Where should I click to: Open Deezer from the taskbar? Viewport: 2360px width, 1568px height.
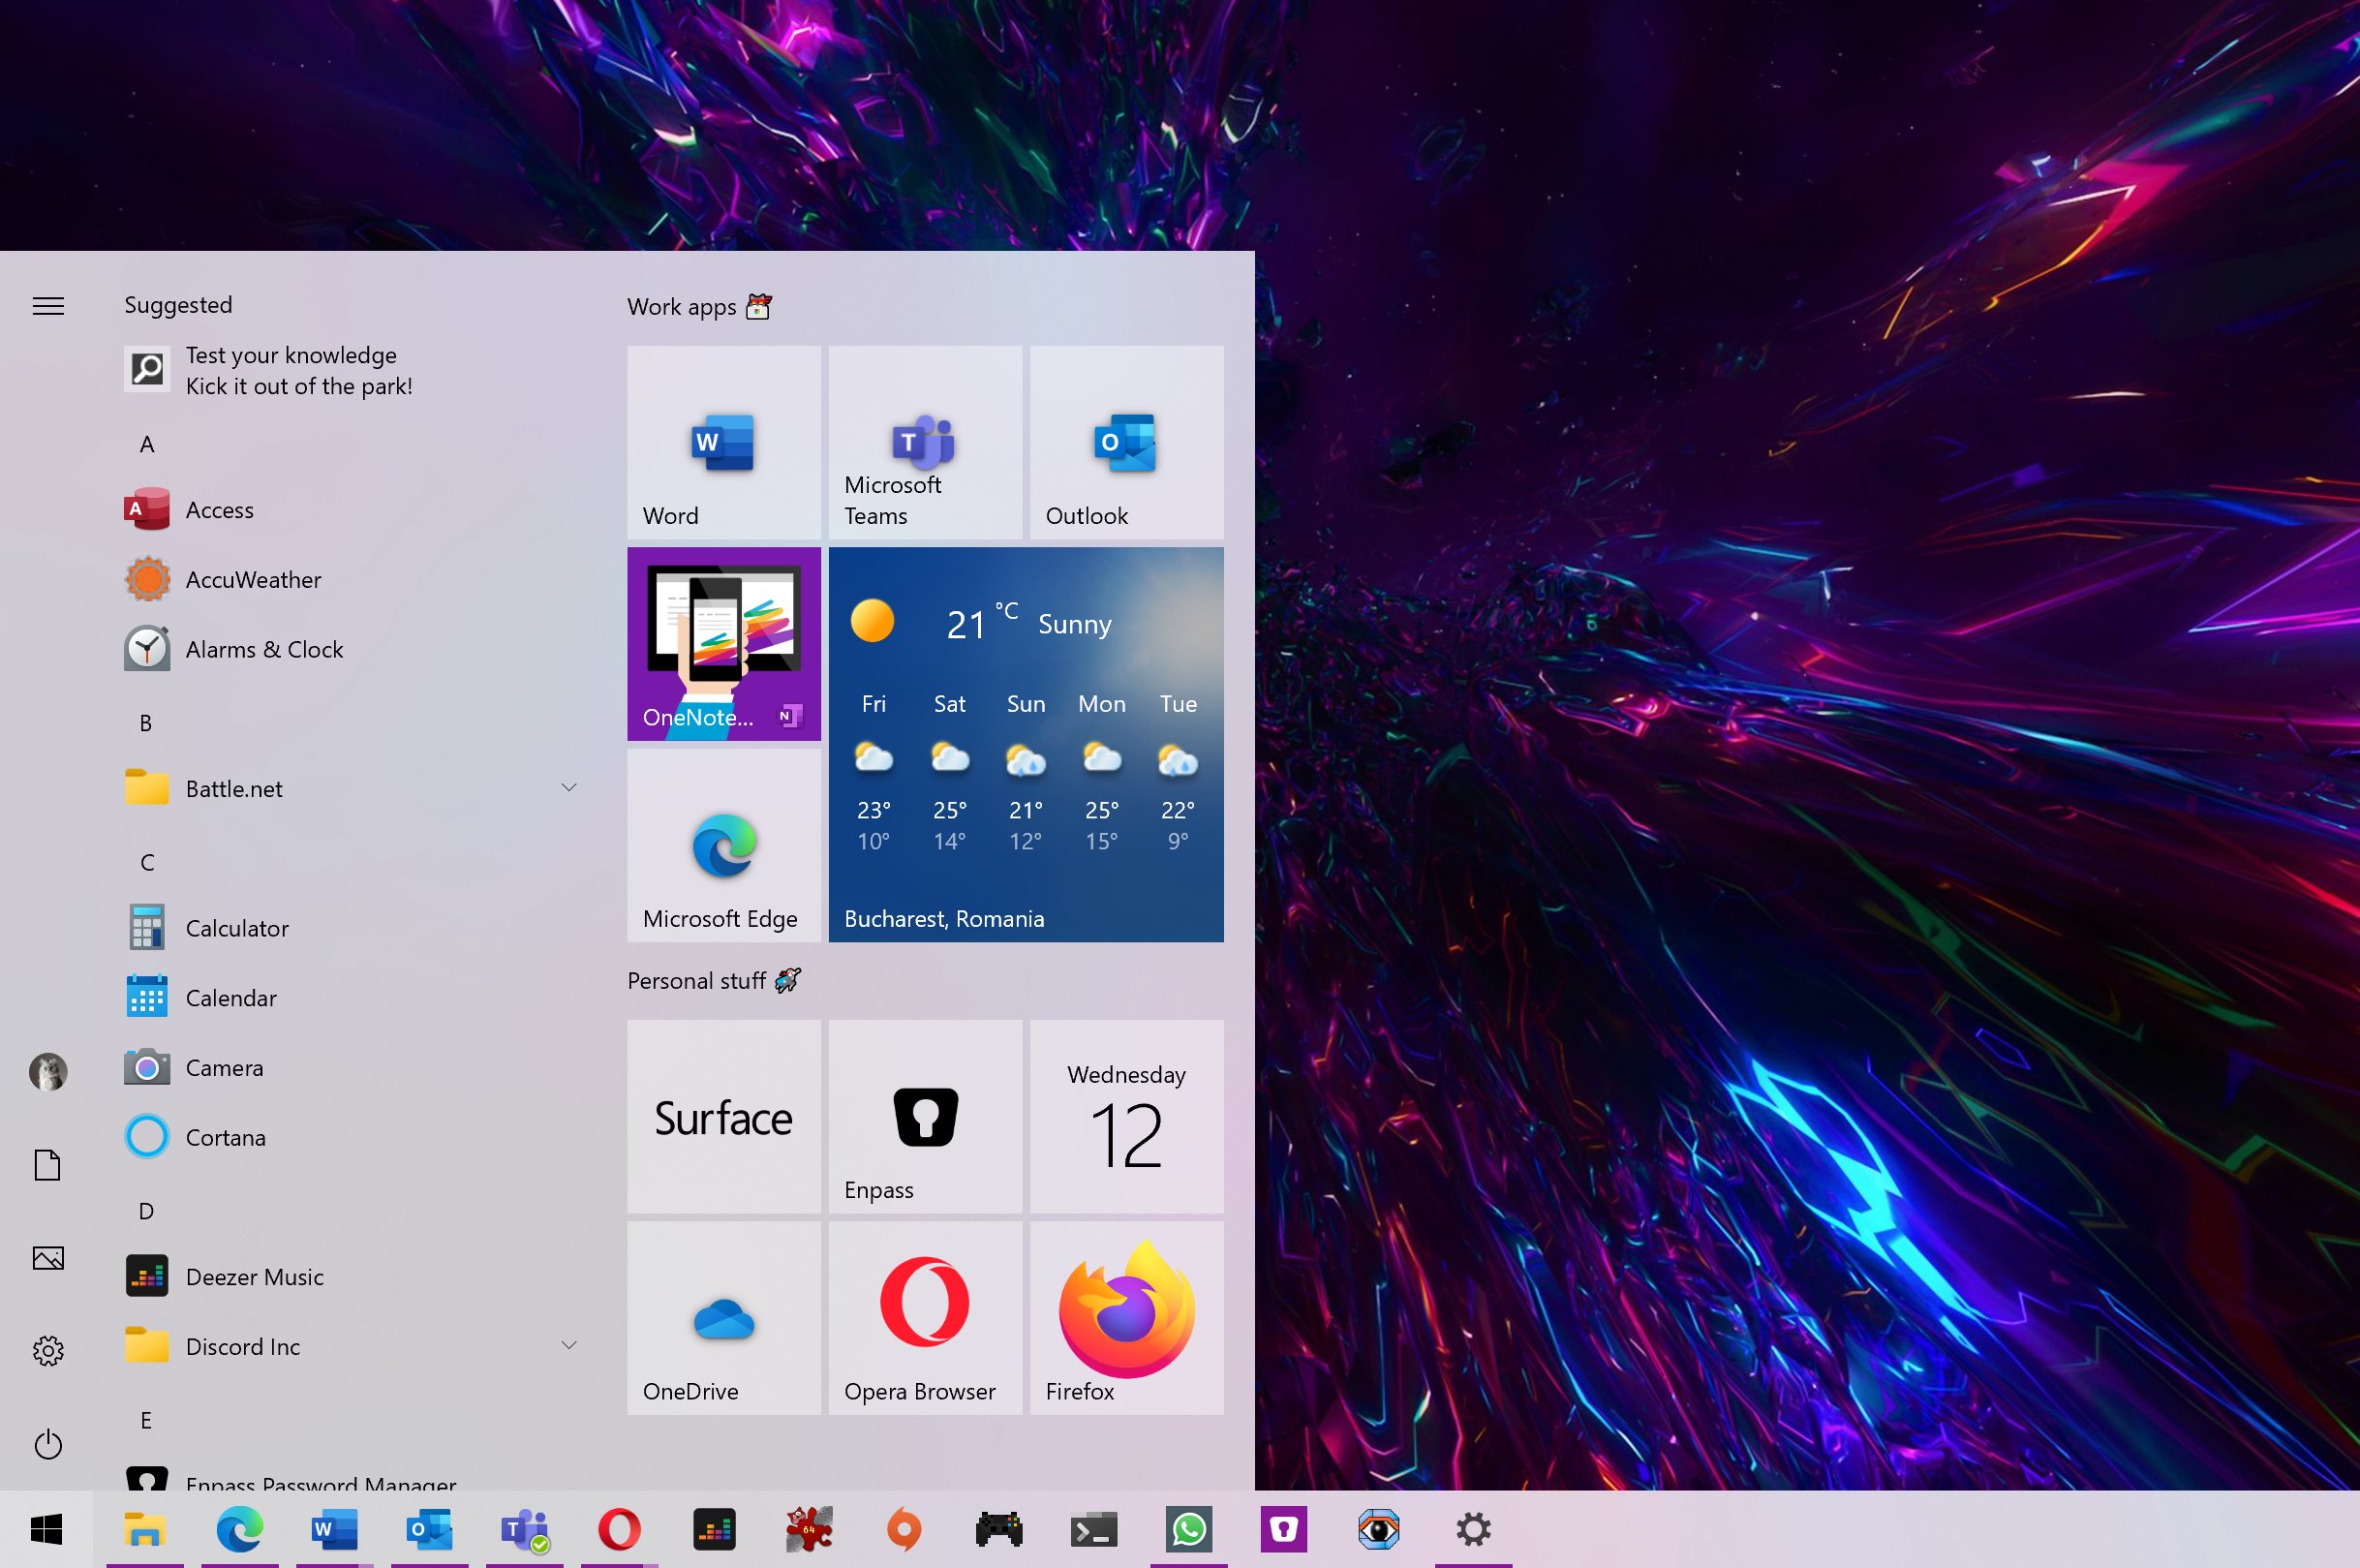pos(714,1529)
